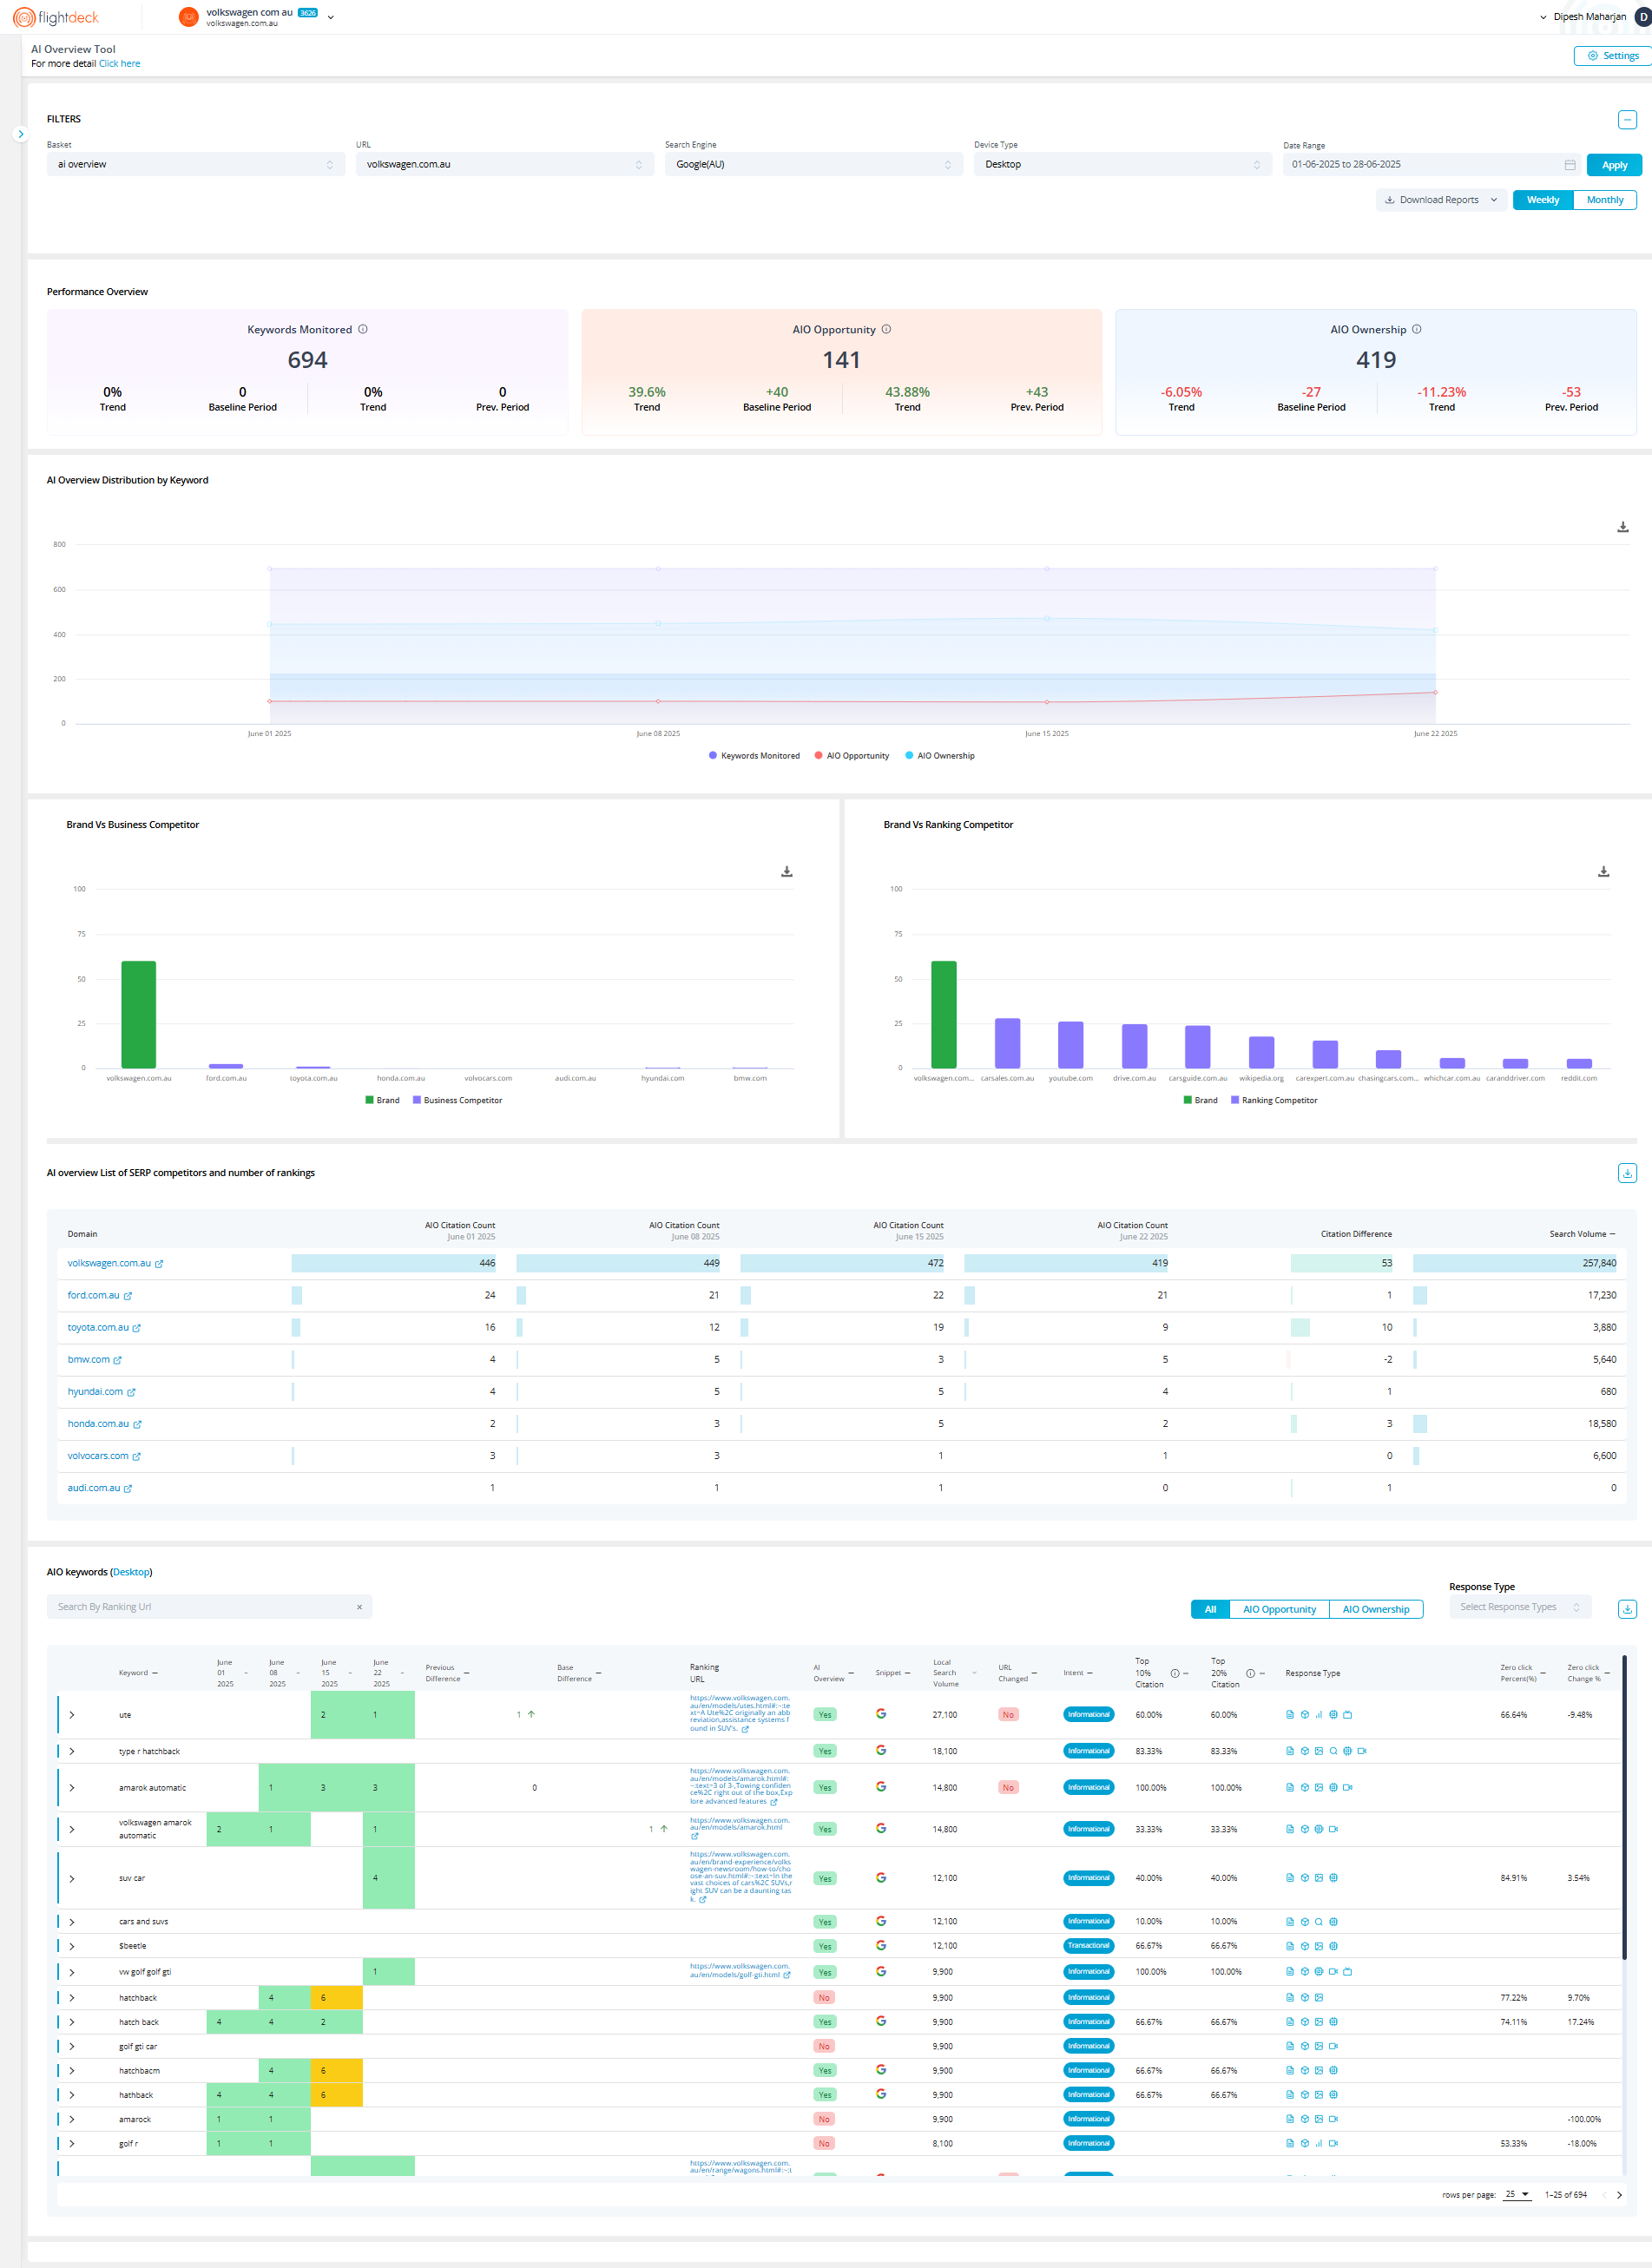Viewport: 1652px width, 2268px height.
Task: Open vw golf gti ranking URL link
Action: (739, 1971)
